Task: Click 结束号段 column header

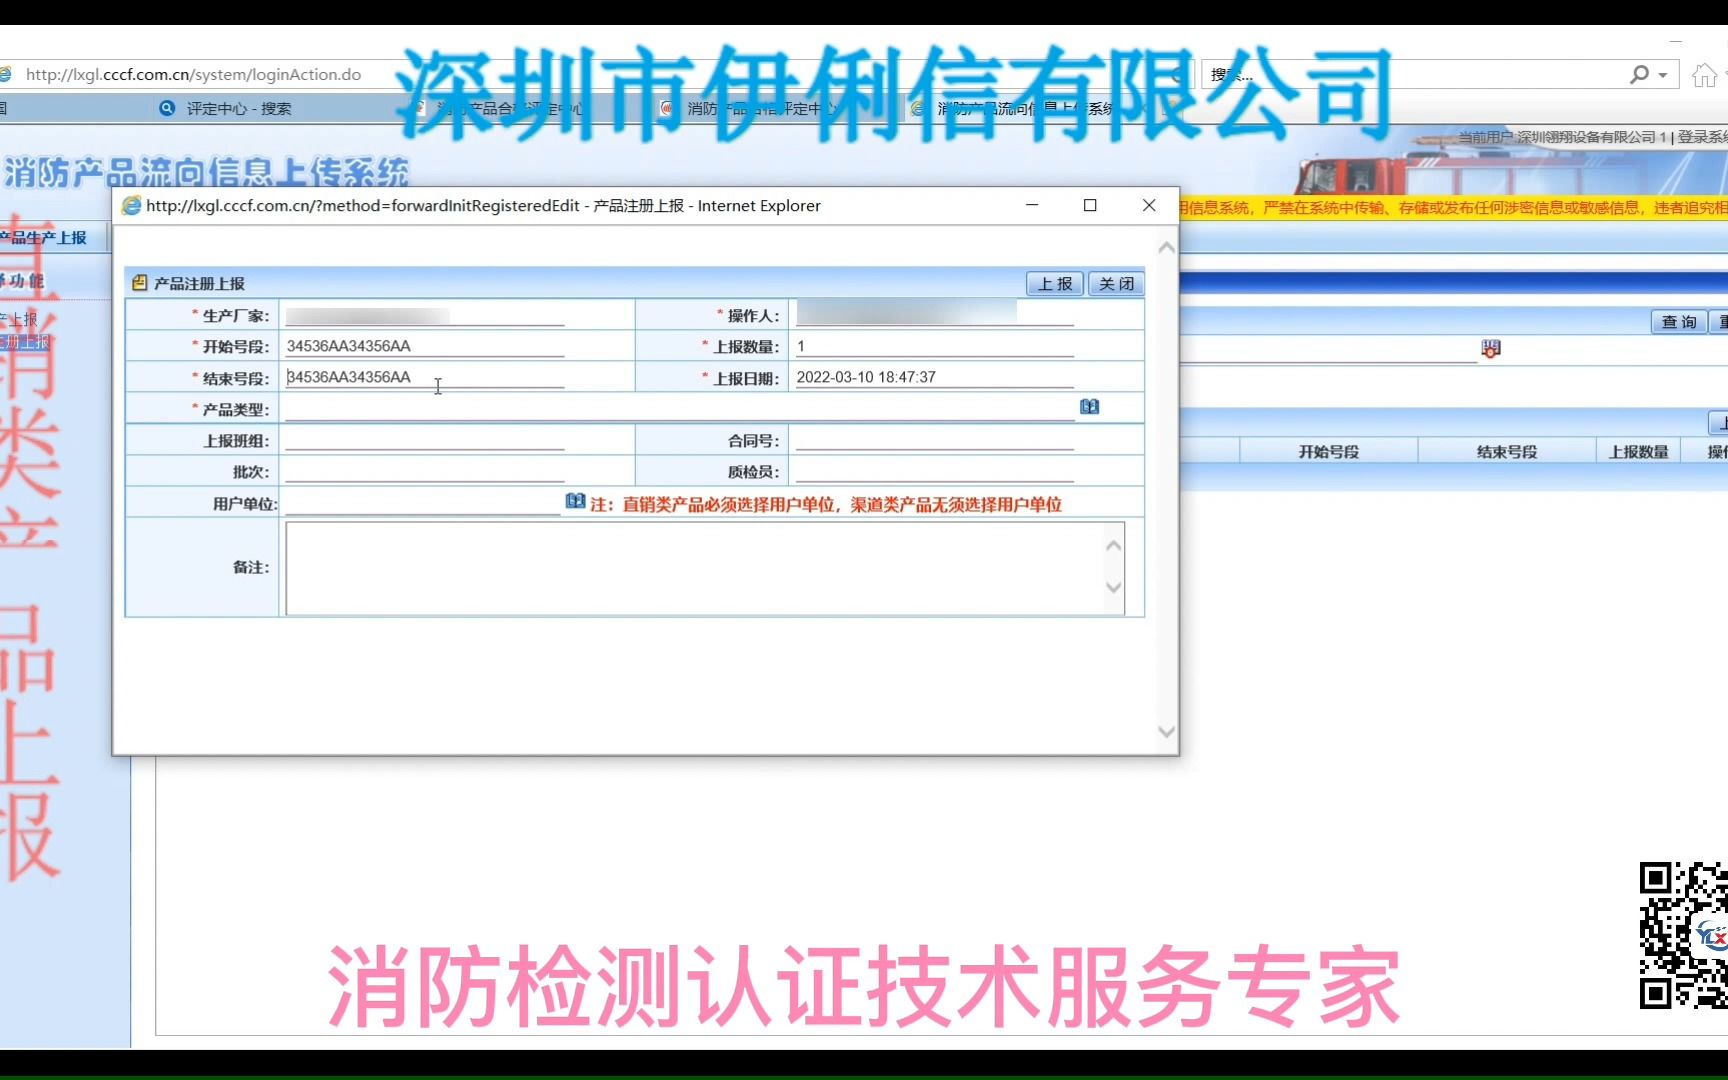Action: click(x=1507, y=452)
